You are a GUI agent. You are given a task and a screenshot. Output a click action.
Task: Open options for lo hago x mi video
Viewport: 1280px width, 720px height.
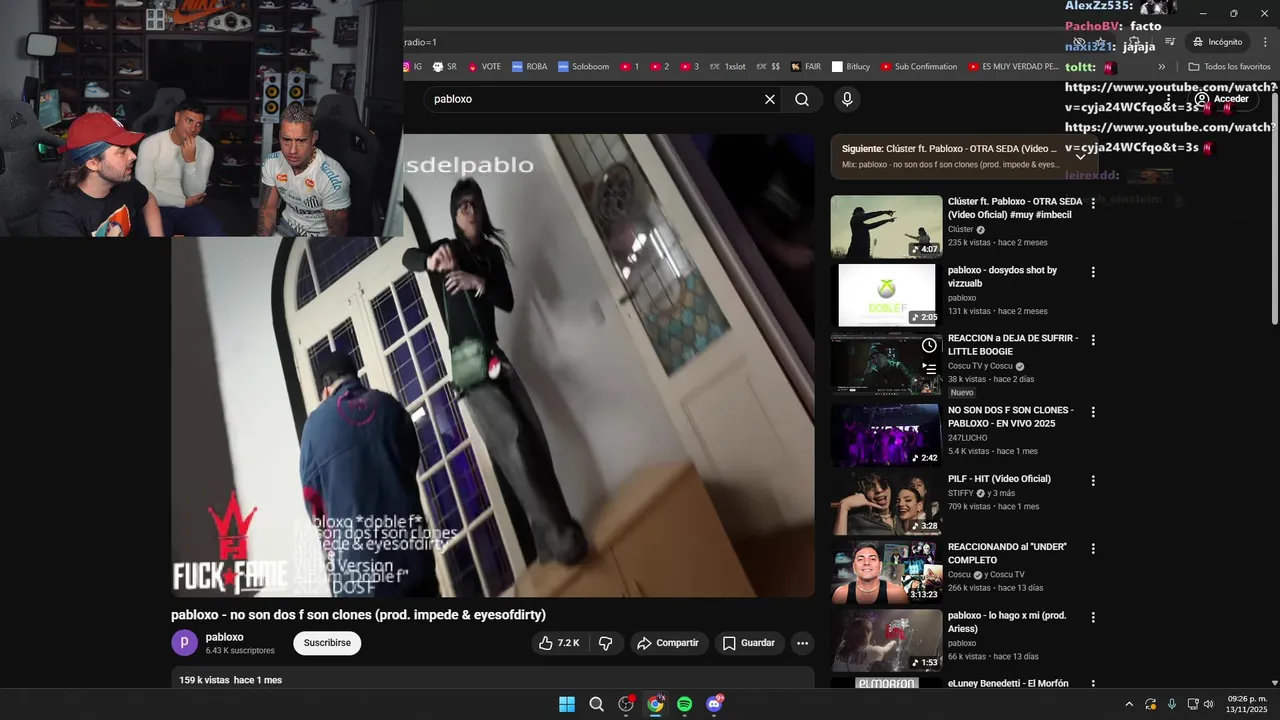tap(1093, 617)
